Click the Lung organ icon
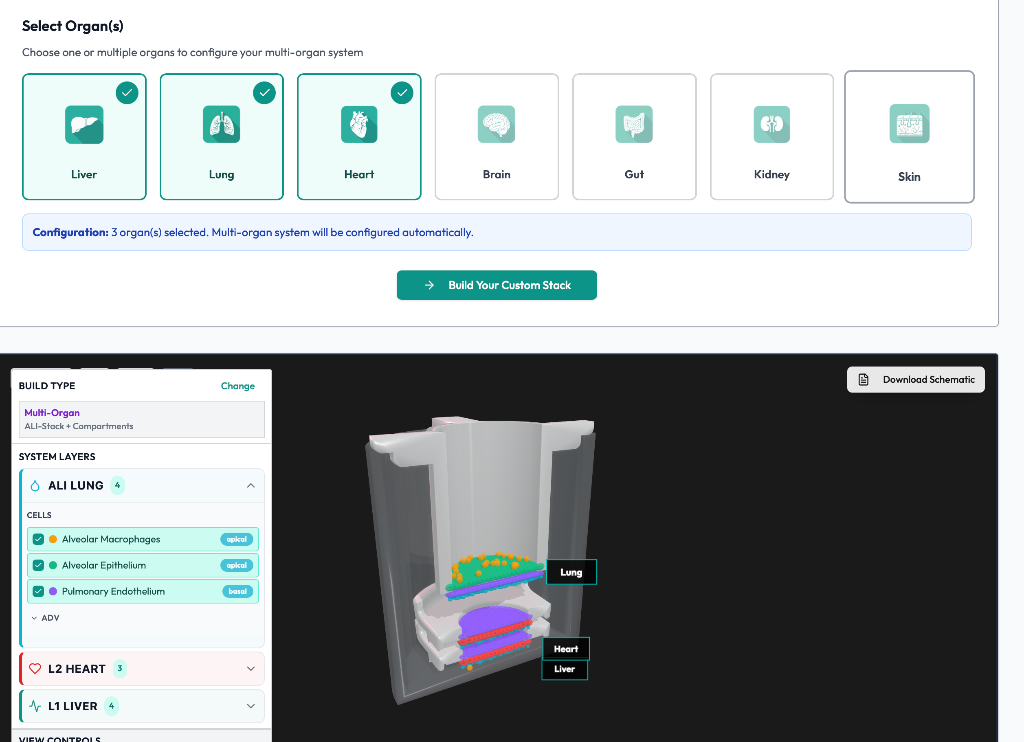The image size is (1024, 742). [221, 125]
